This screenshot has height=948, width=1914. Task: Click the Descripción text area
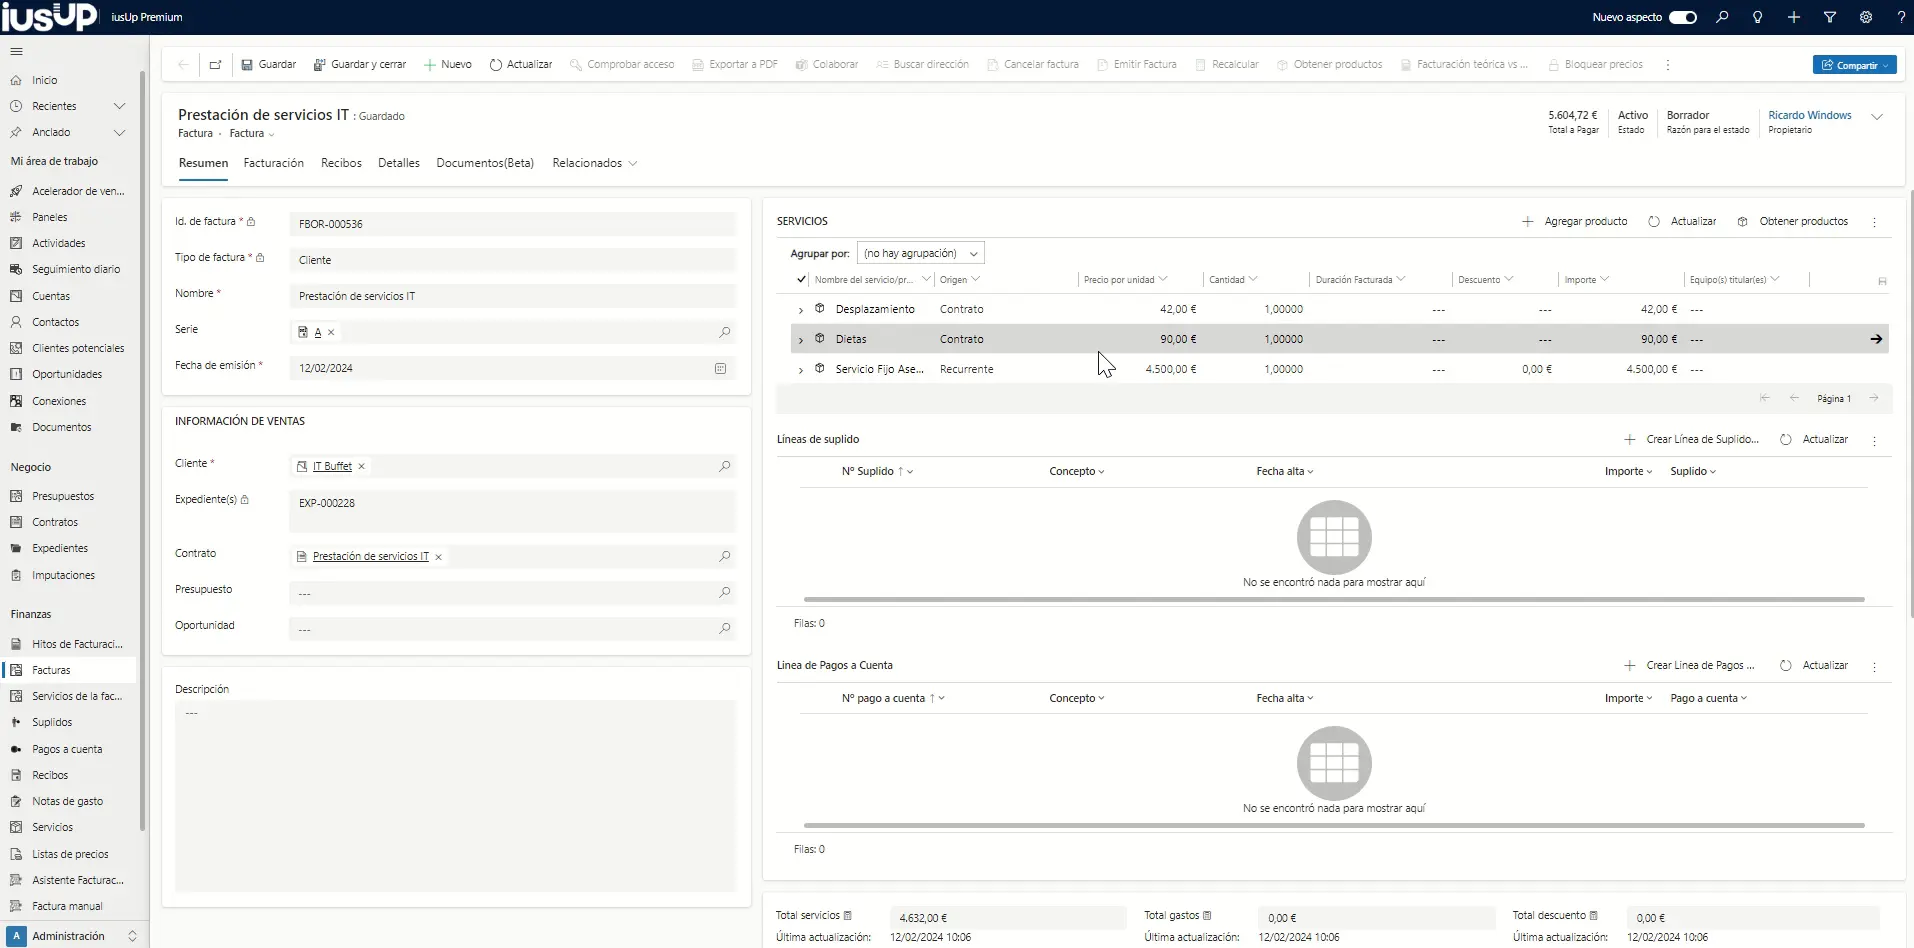click(x=455, y=795)
